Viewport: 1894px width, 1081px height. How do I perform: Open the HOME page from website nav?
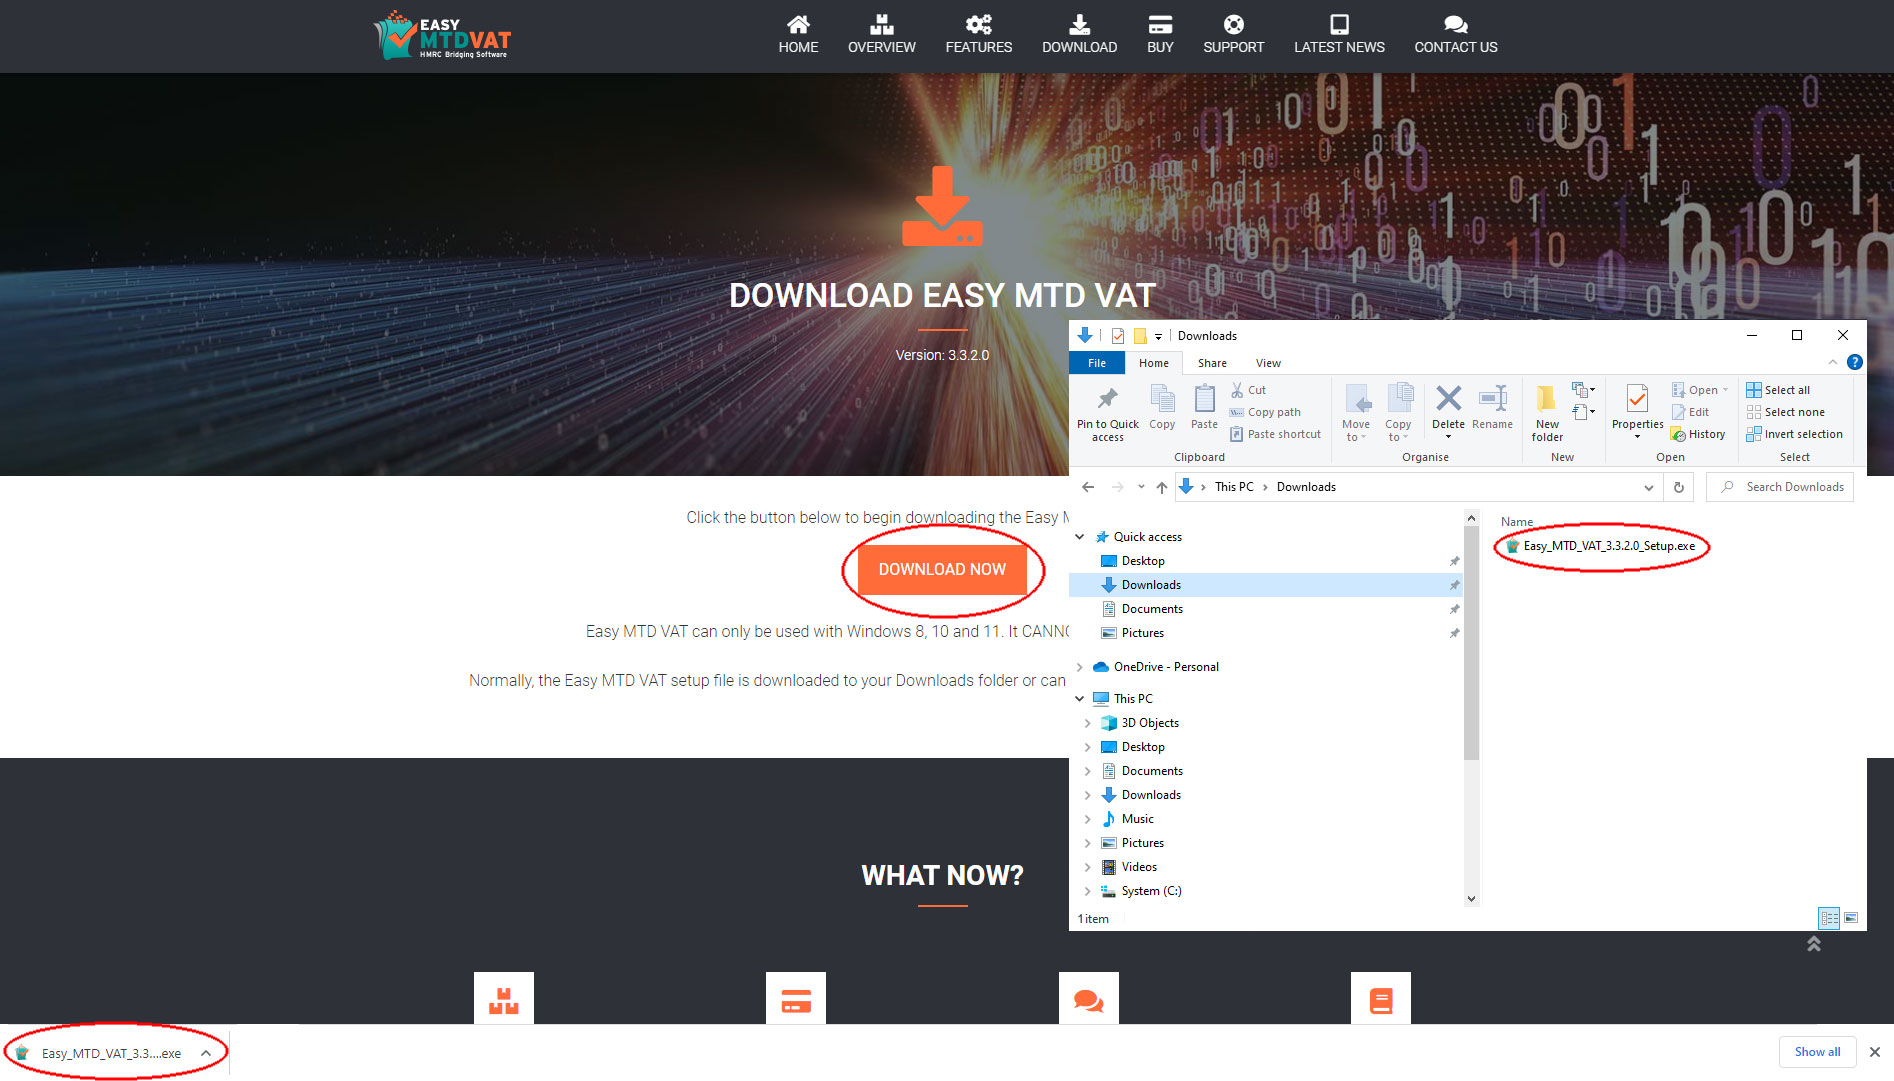[798, 35]
